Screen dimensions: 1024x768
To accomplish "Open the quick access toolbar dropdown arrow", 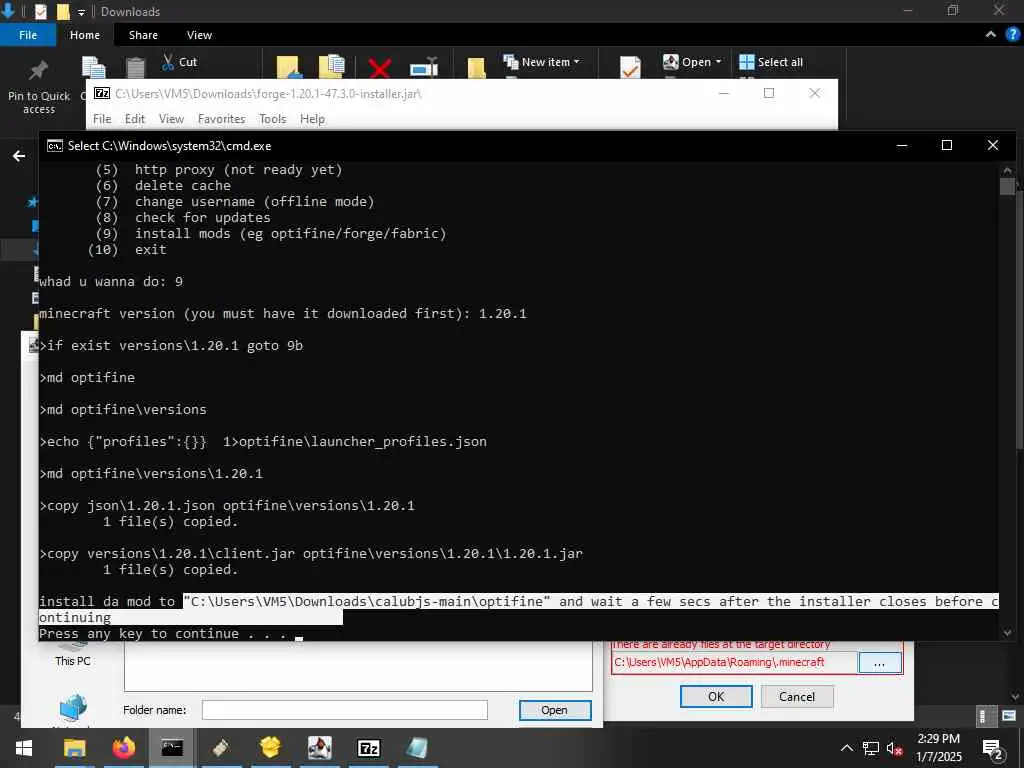I will click(82, 12).
